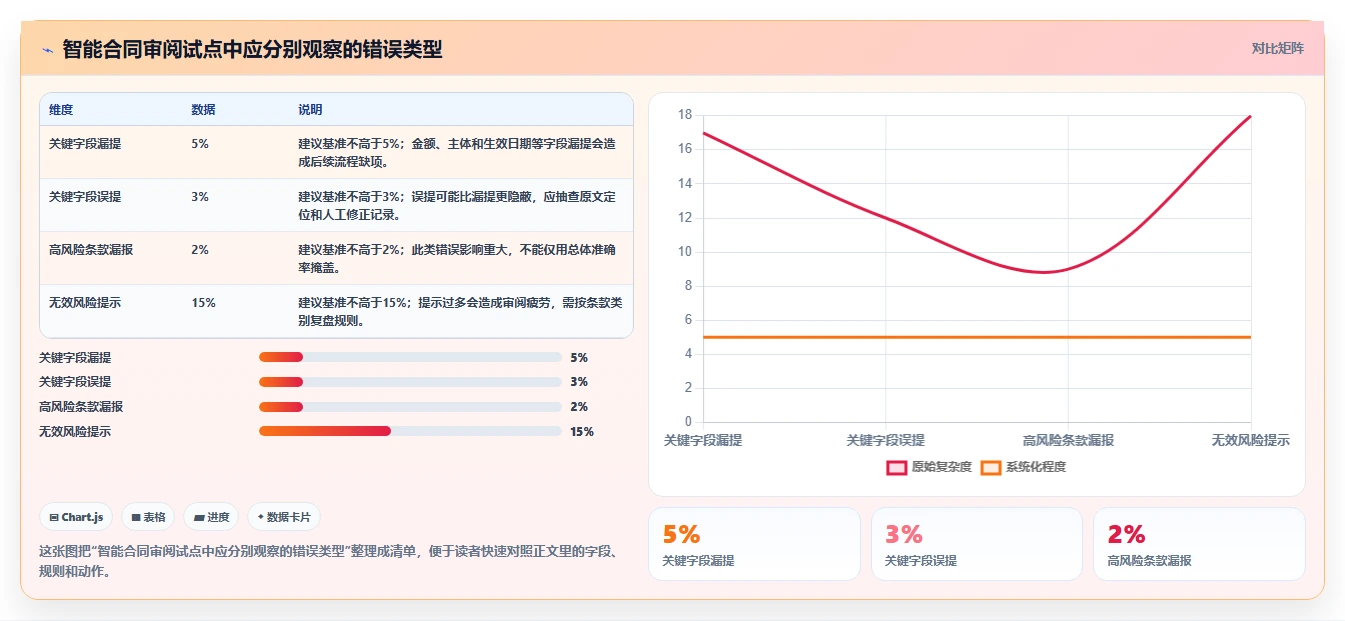The width and height of the screenshot is (1345, 621).
Task: Click the page title 智能合同审阅试点
Action: [252, 49]
